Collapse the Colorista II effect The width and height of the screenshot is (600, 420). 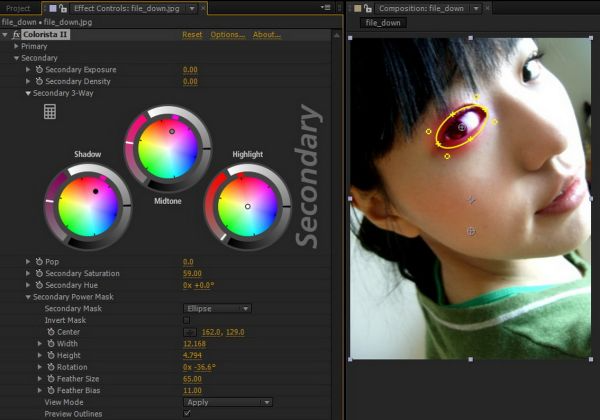coord(5,35)
